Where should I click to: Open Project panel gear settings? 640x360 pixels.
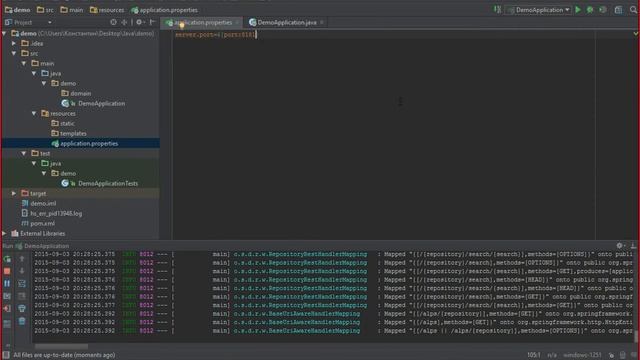pos(140,22)
